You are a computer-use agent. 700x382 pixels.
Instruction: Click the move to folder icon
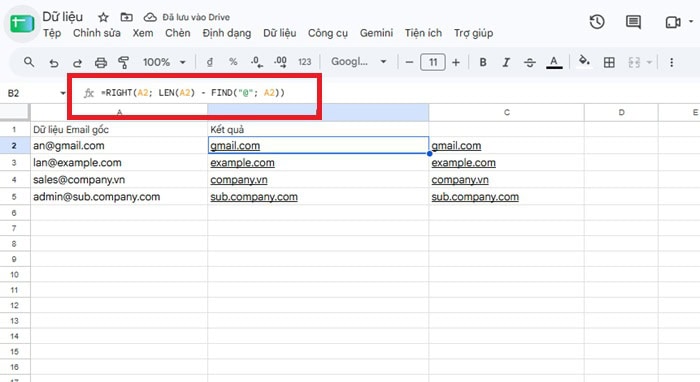pyautogui.click(x=127, y=17)
